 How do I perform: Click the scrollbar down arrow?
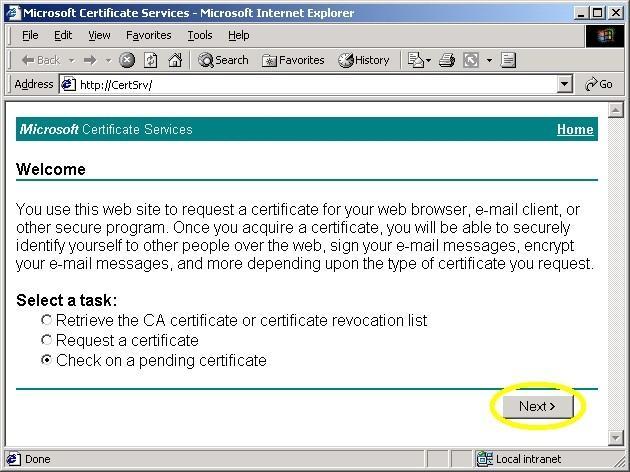point(616,438)
